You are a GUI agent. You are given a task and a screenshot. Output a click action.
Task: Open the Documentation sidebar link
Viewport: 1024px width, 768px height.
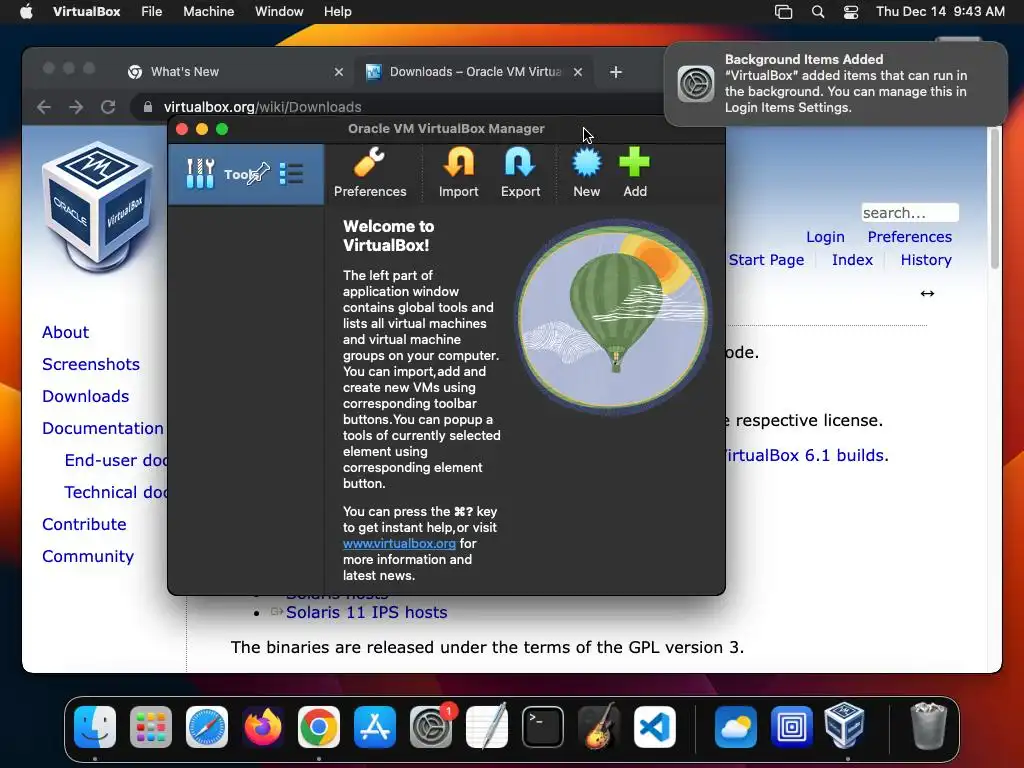pyautogui.click(x=103, y=428)
